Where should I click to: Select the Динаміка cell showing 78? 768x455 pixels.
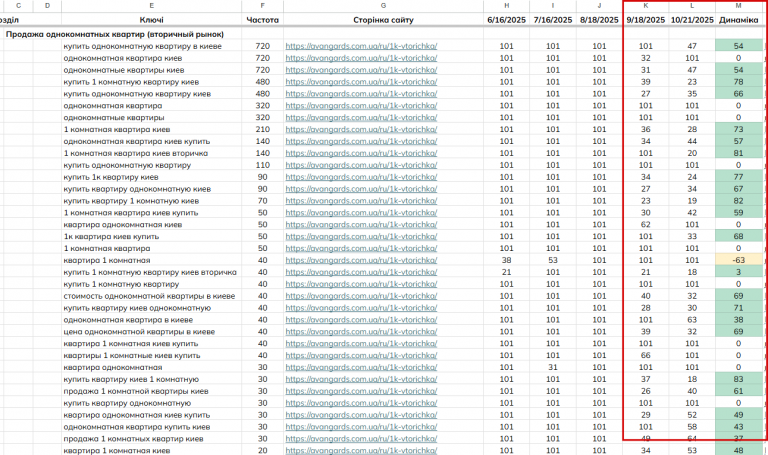[x=738, y=82]
